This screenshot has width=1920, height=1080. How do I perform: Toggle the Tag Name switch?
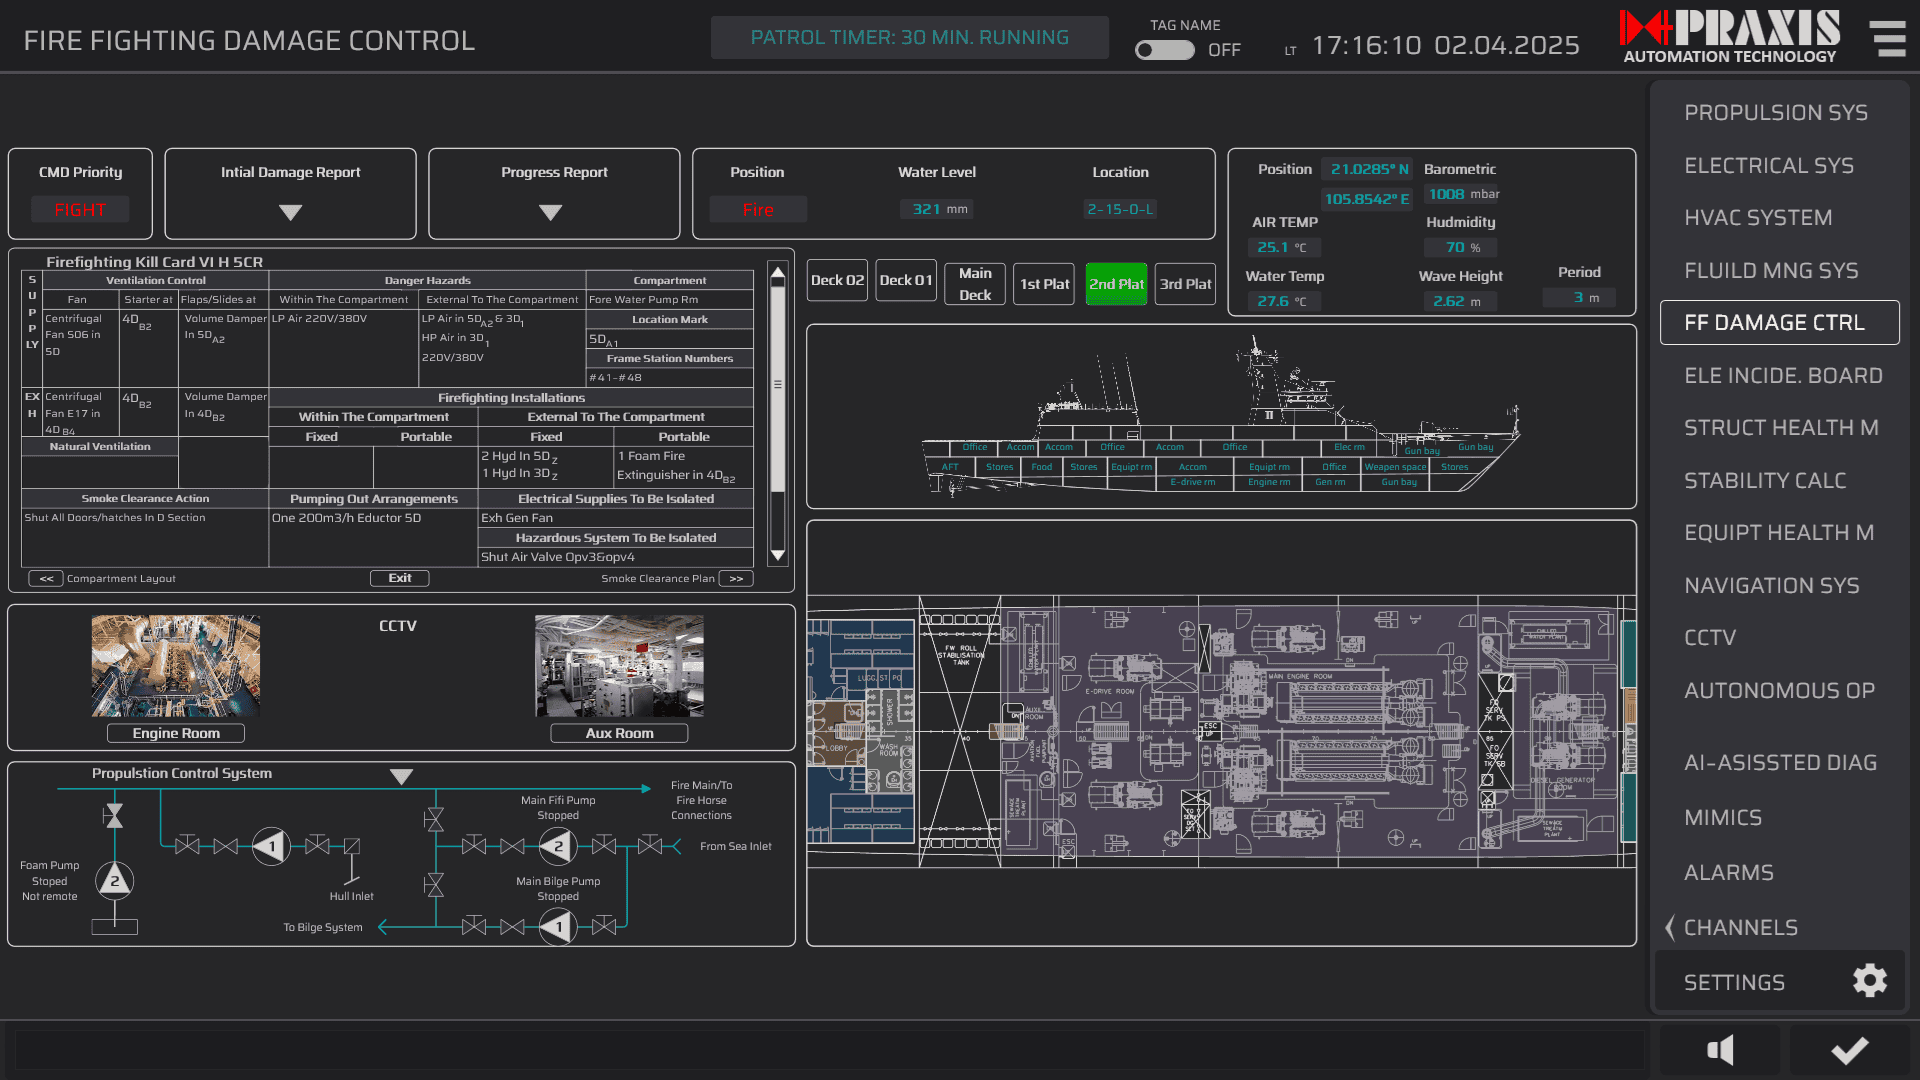pyautogui.click(x=1165, y=50)
